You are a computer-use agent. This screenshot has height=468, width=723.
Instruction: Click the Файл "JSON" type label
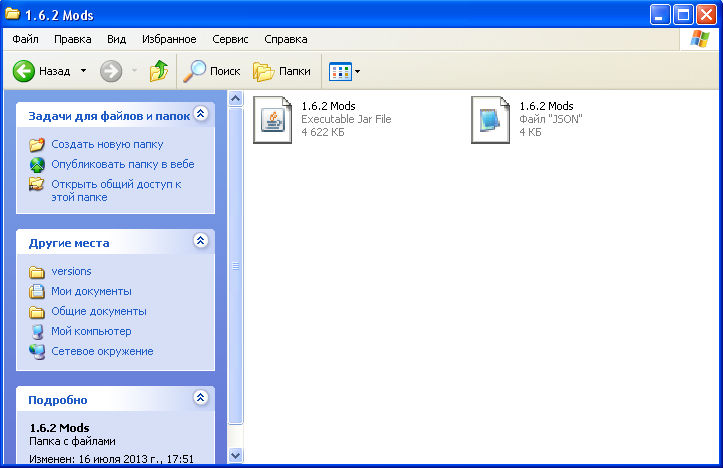click(x=551, y=119)
